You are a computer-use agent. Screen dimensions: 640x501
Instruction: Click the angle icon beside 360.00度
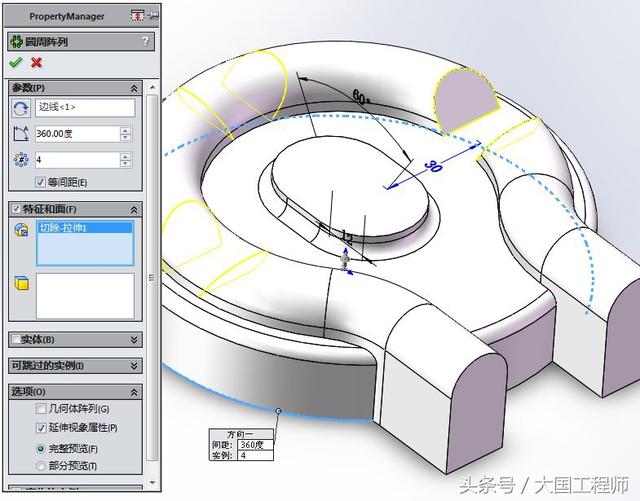21,134
